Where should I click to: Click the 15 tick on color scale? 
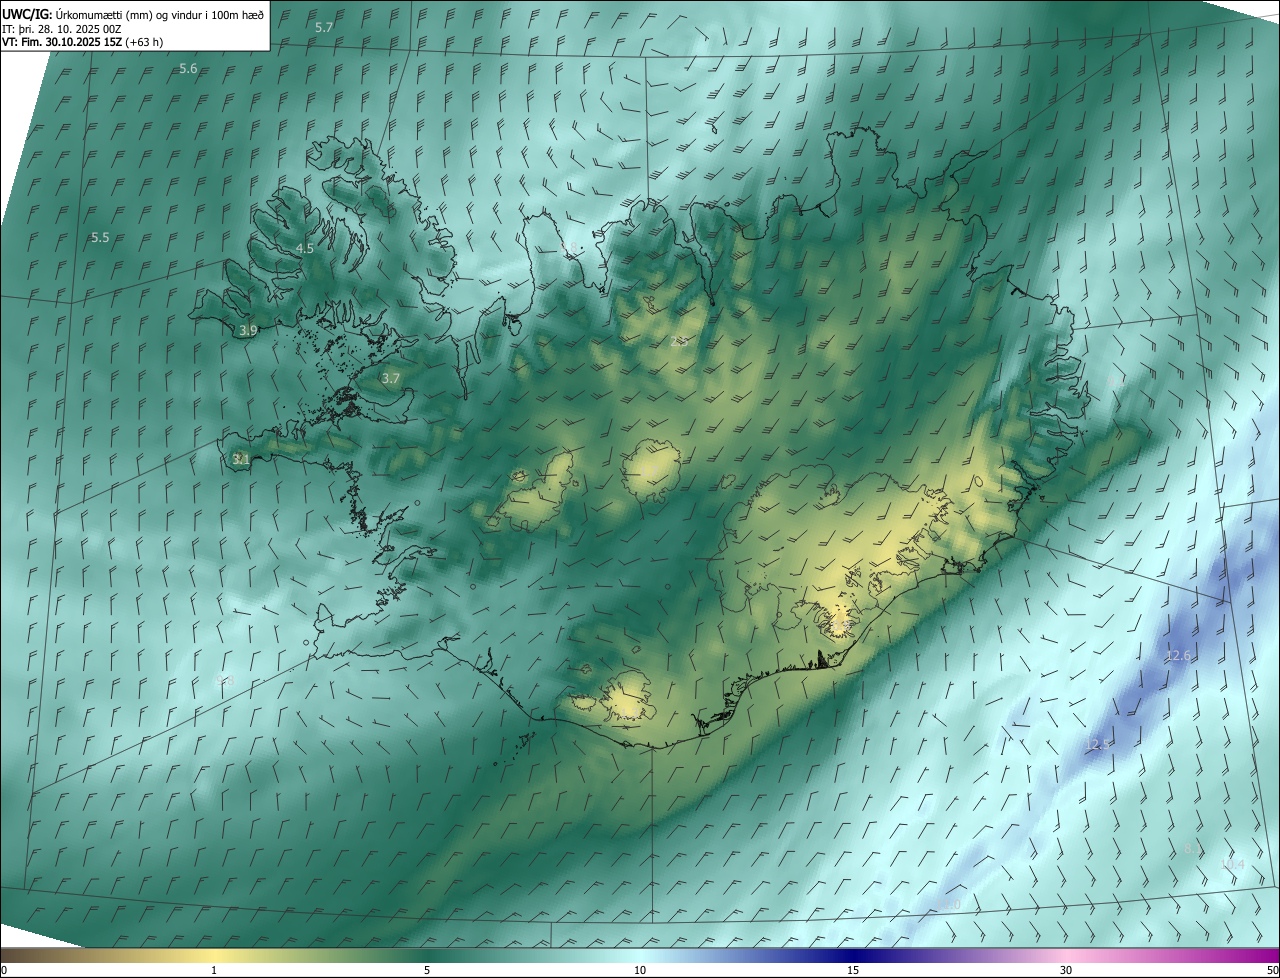pyautogui.click(x=853, y=970)
